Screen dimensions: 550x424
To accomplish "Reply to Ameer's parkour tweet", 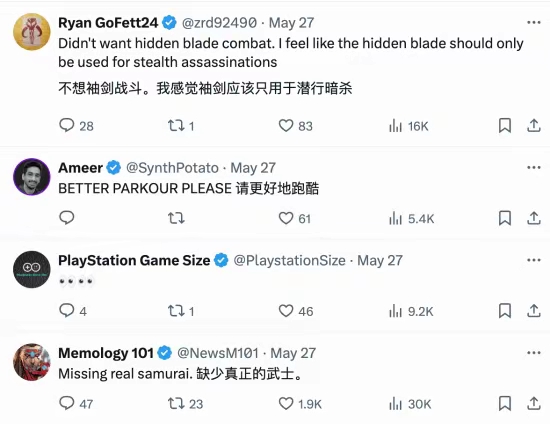I will tap(67, 218).
